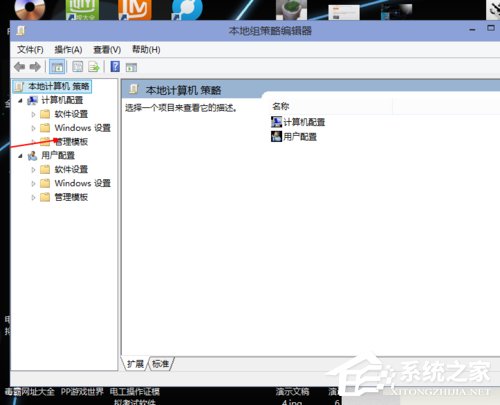The width and height of the screenshot is (500, 405).
Task: Click the 软件设置 folder icon under 计算机配置
Action: (x=45, y=114)
